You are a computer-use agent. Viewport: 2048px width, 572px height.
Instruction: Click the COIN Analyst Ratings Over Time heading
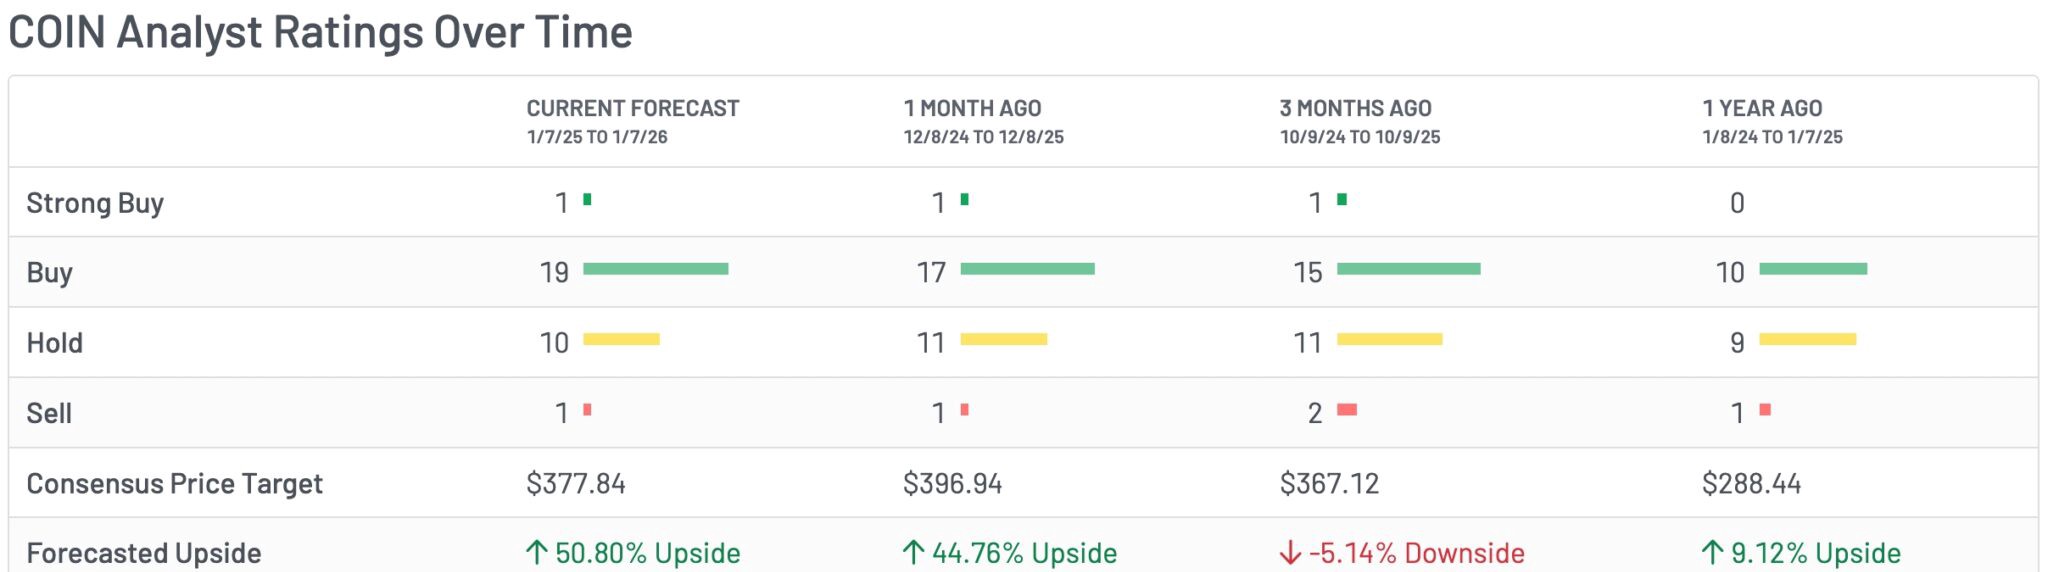pyautogui.click(x=320, y=32)
